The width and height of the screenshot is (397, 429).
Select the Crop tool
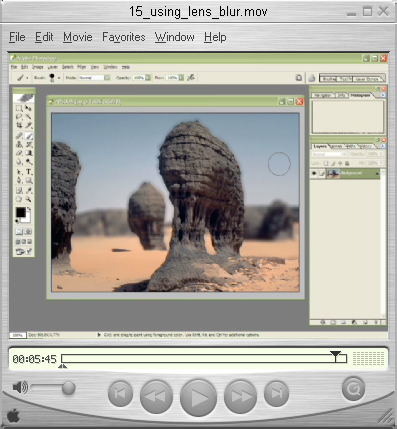click(x=19, y=125)
